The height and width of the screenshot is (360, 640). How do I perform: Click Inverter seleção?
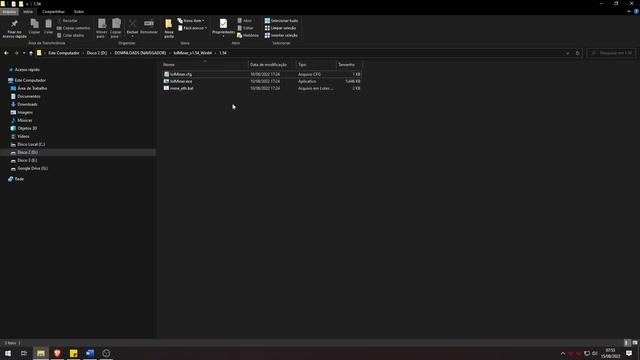(281, 36)
